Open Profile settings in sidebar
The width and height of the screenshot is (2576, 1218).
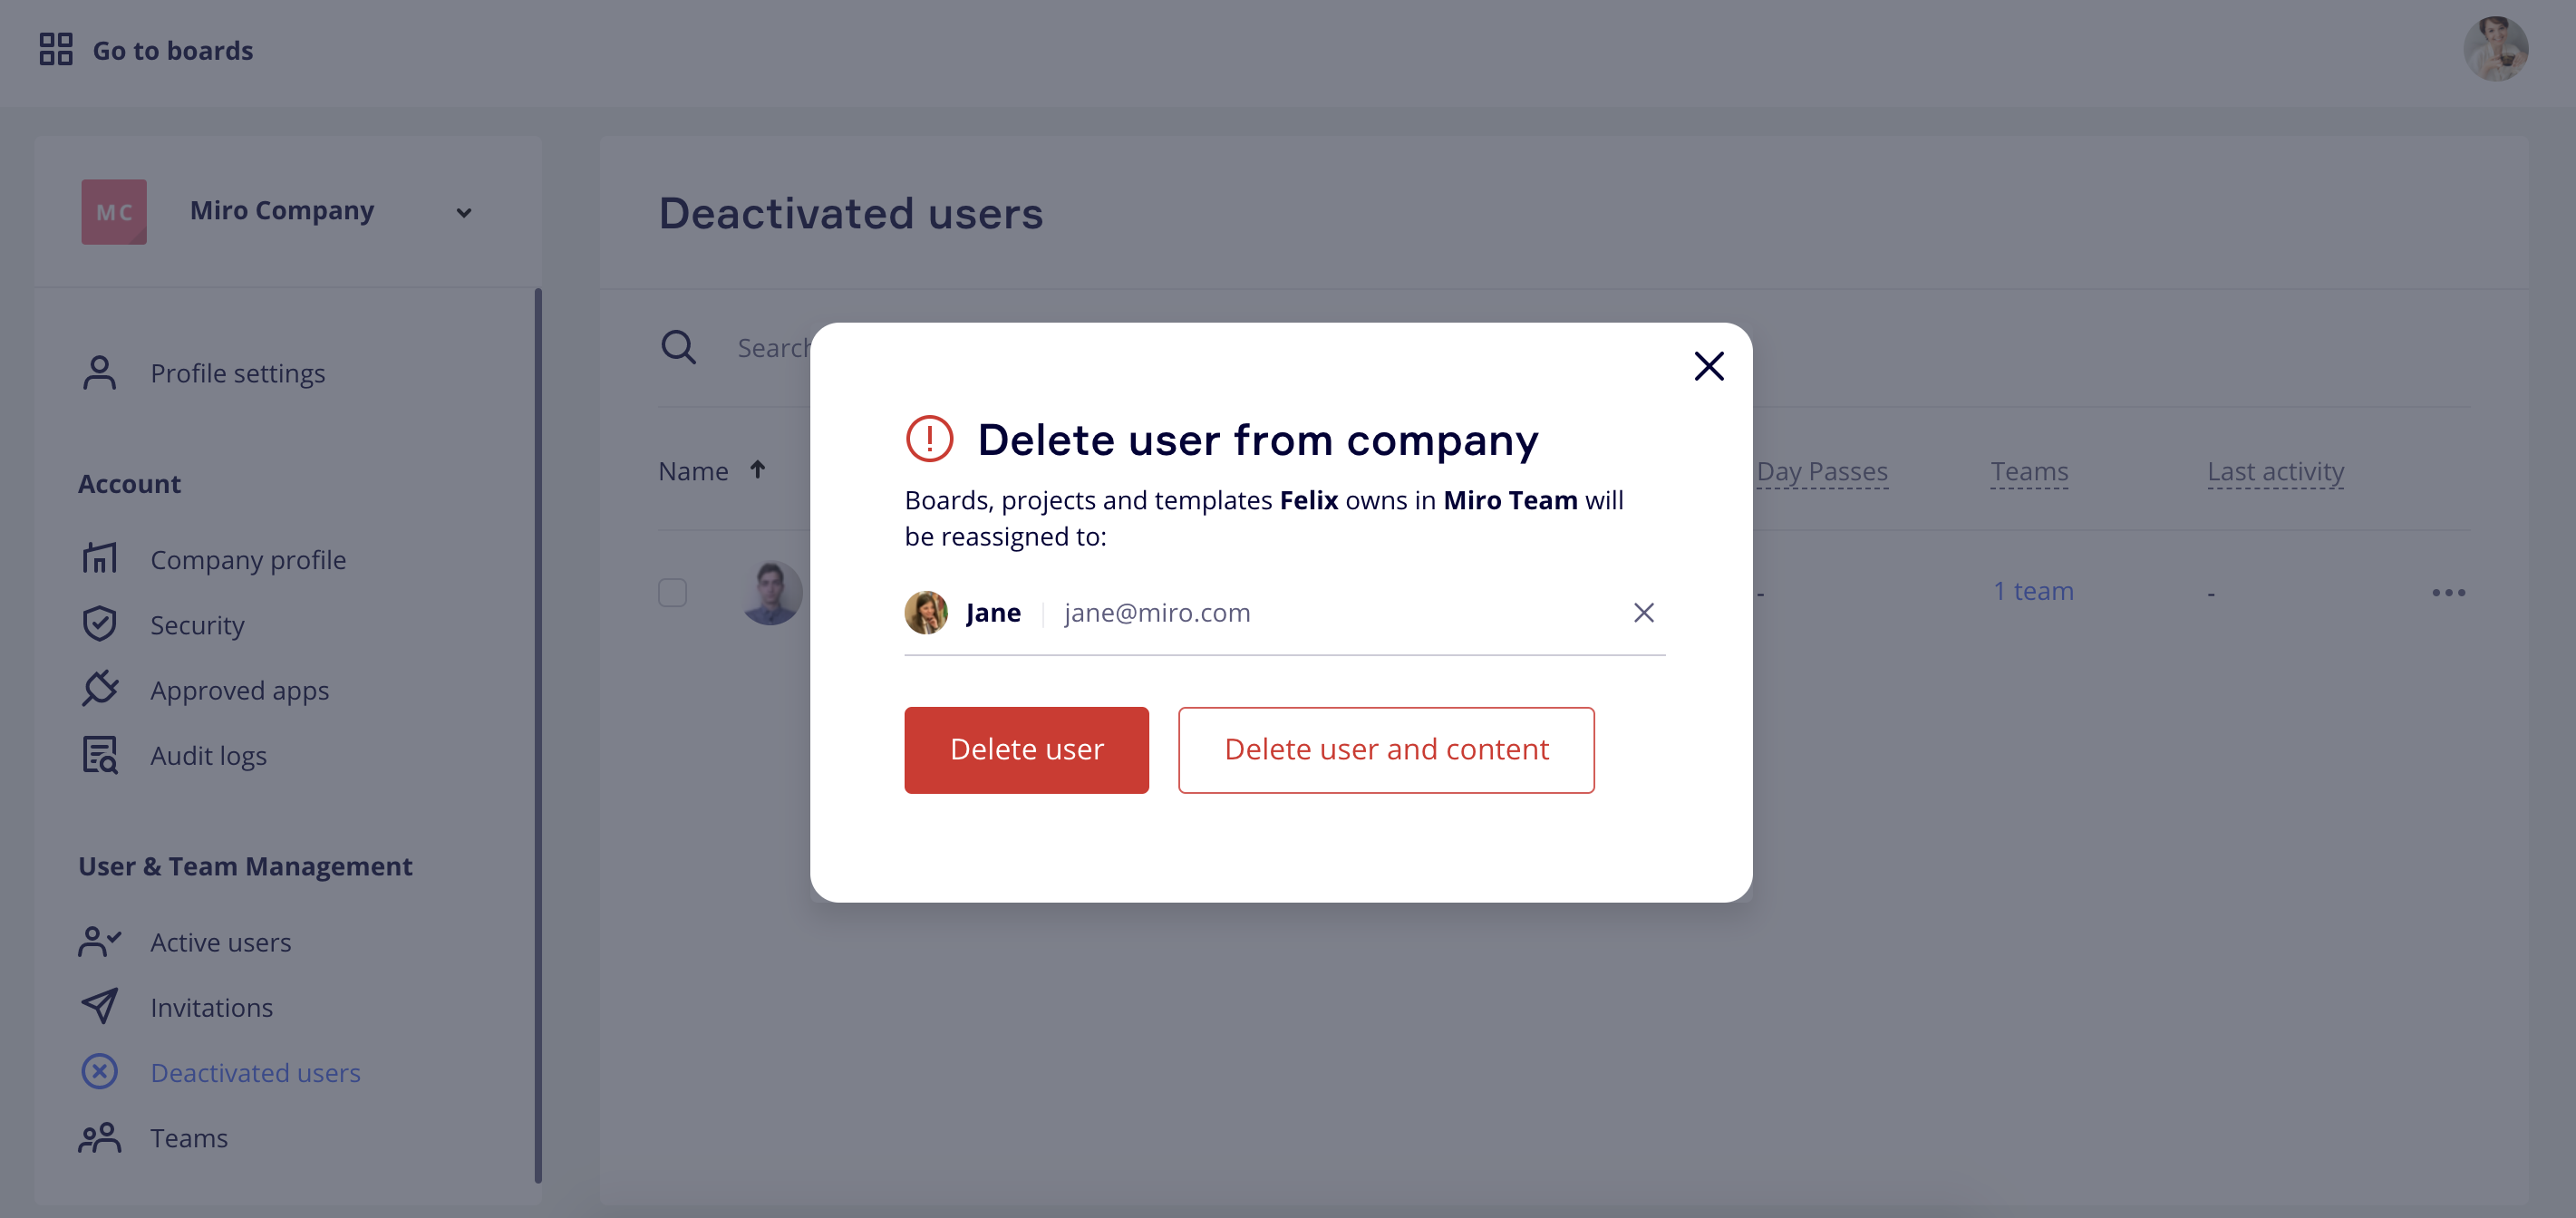point(237,373)
